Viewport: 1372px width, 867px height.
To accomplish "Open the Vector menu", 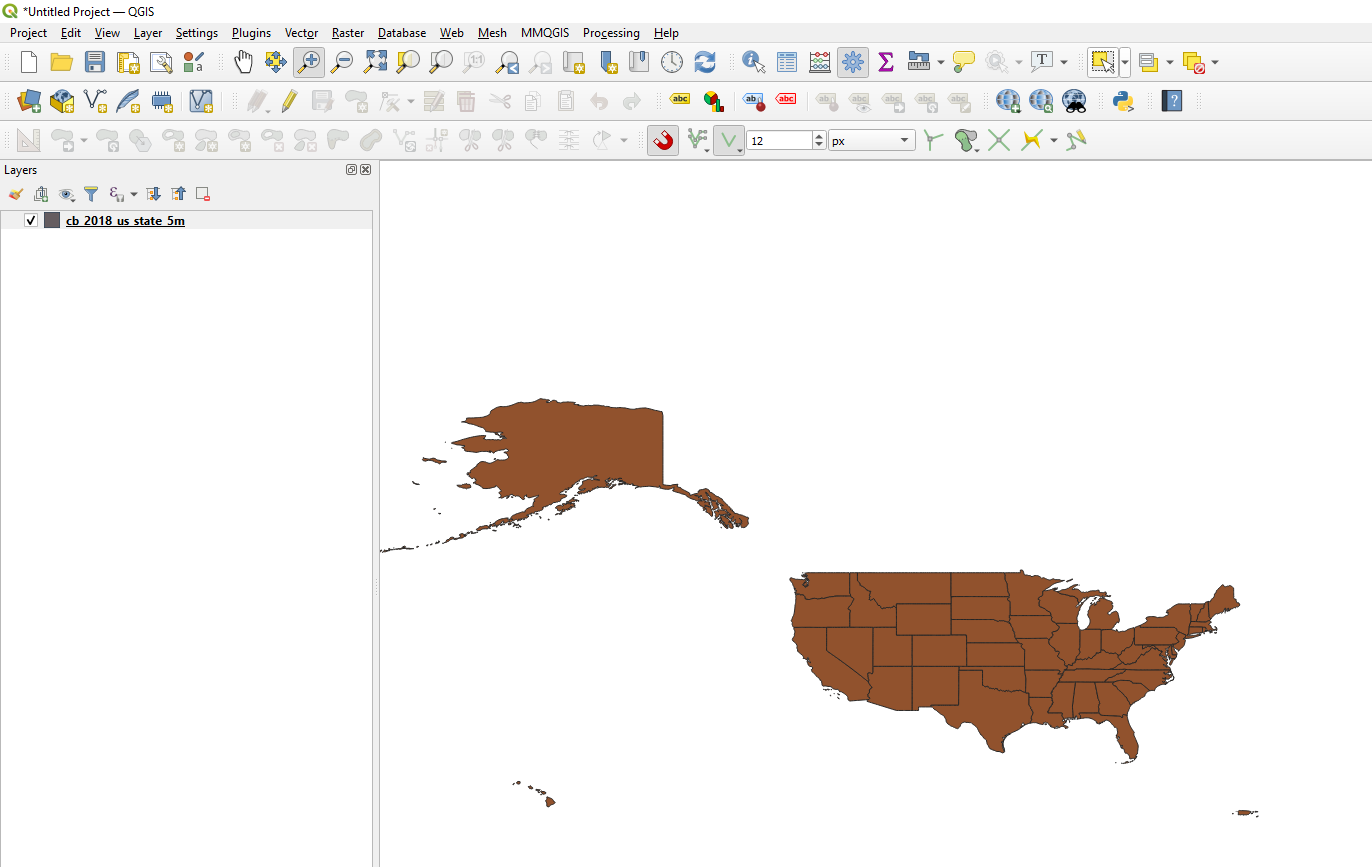I will 301,32.
